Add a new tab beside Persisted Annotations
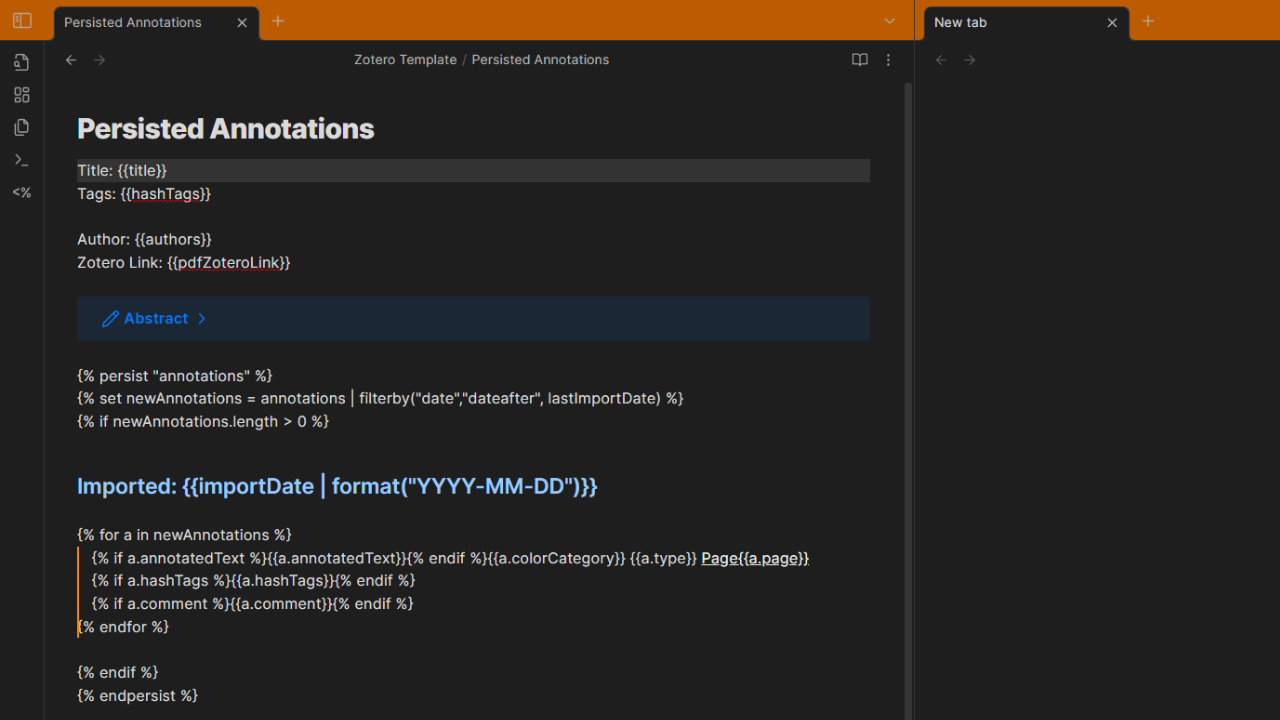This screenshot has height=720, width=1280. coord(278,21)
